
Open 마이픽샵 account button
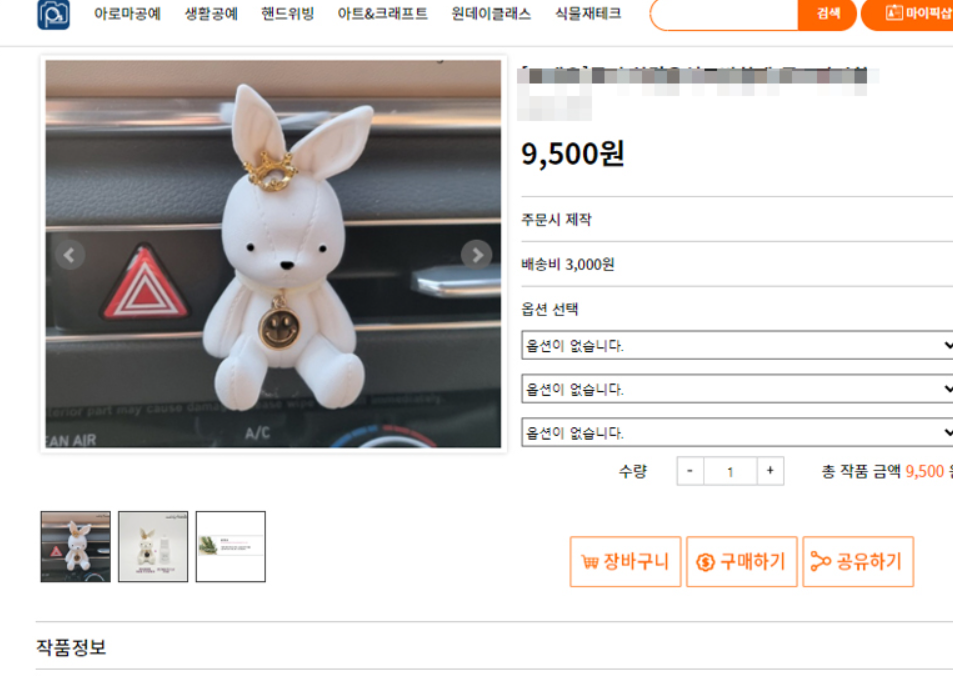pos(907,14)
